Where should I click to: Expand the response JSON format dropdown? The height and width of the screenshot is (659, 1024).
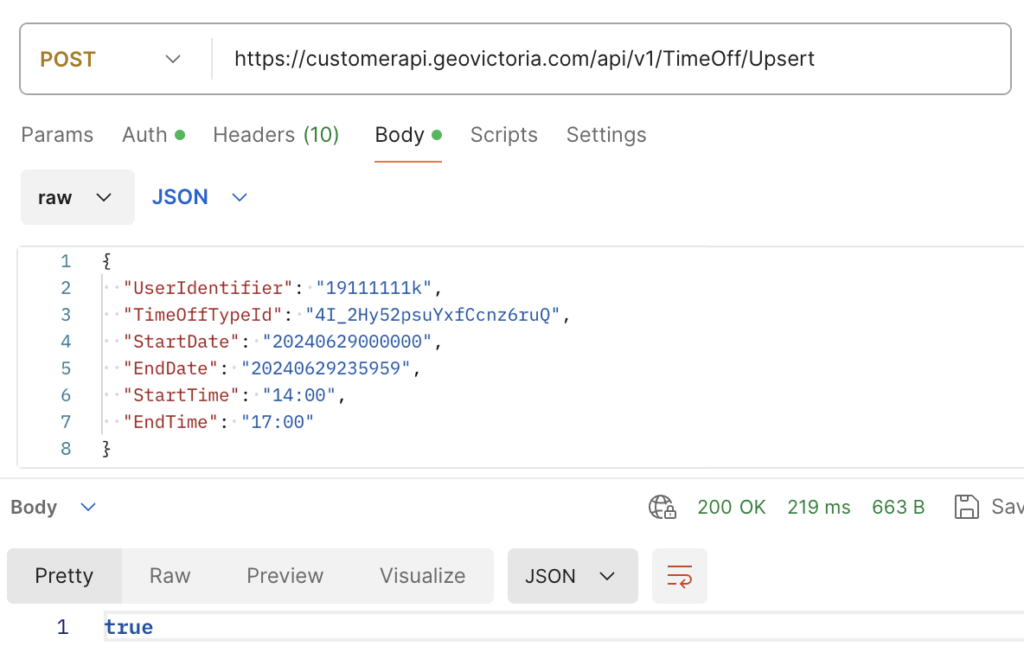click(x=572, y=576)
